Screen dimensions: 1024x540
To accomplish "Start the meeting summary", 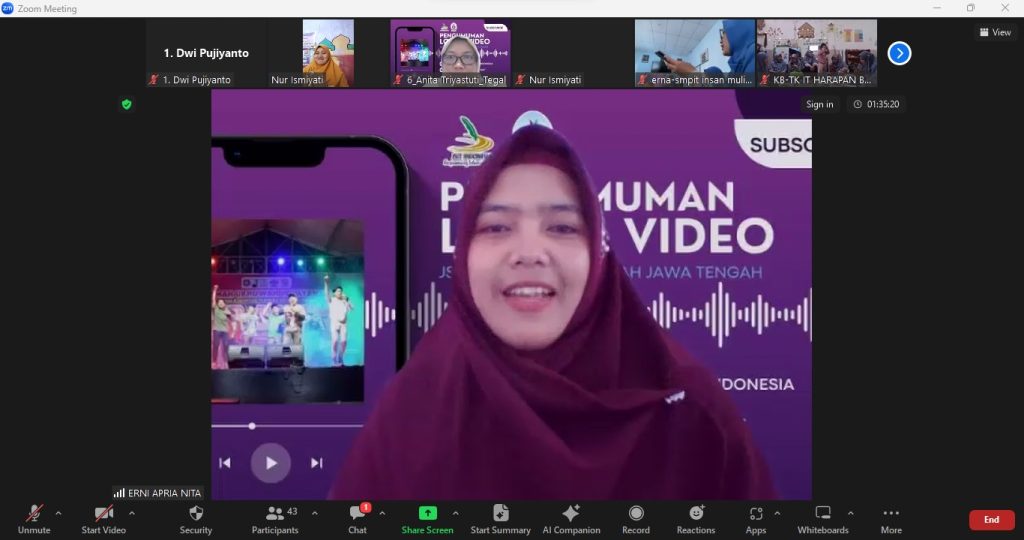I will (x=500, y=514).
